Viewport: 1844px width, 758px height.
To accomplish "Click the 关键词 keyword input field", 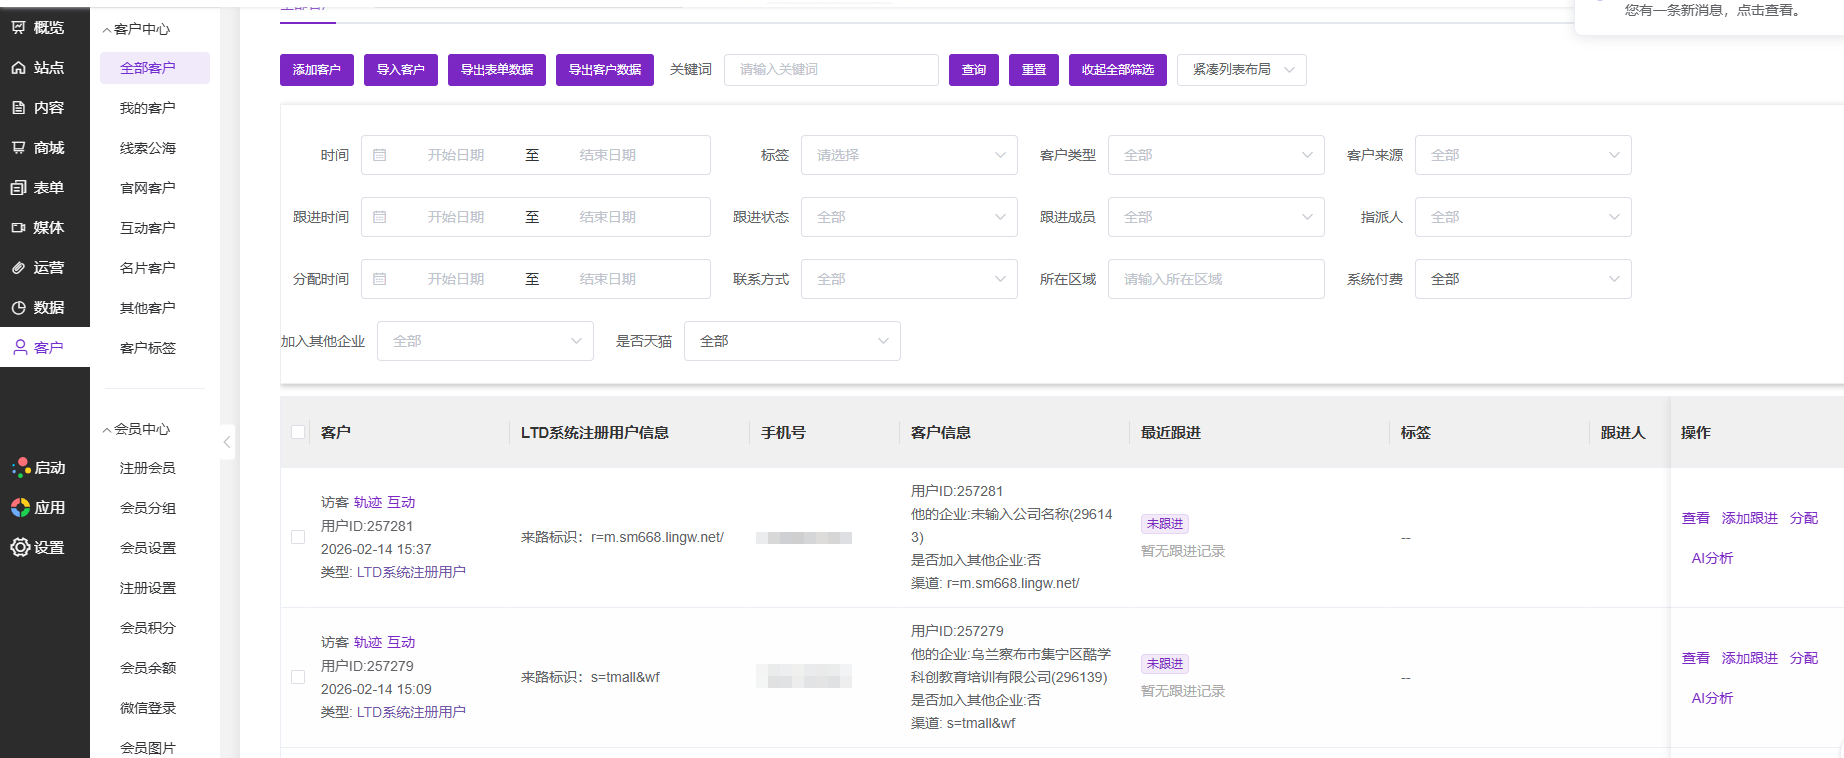I will pyautogui.click(x=830, y=70).
